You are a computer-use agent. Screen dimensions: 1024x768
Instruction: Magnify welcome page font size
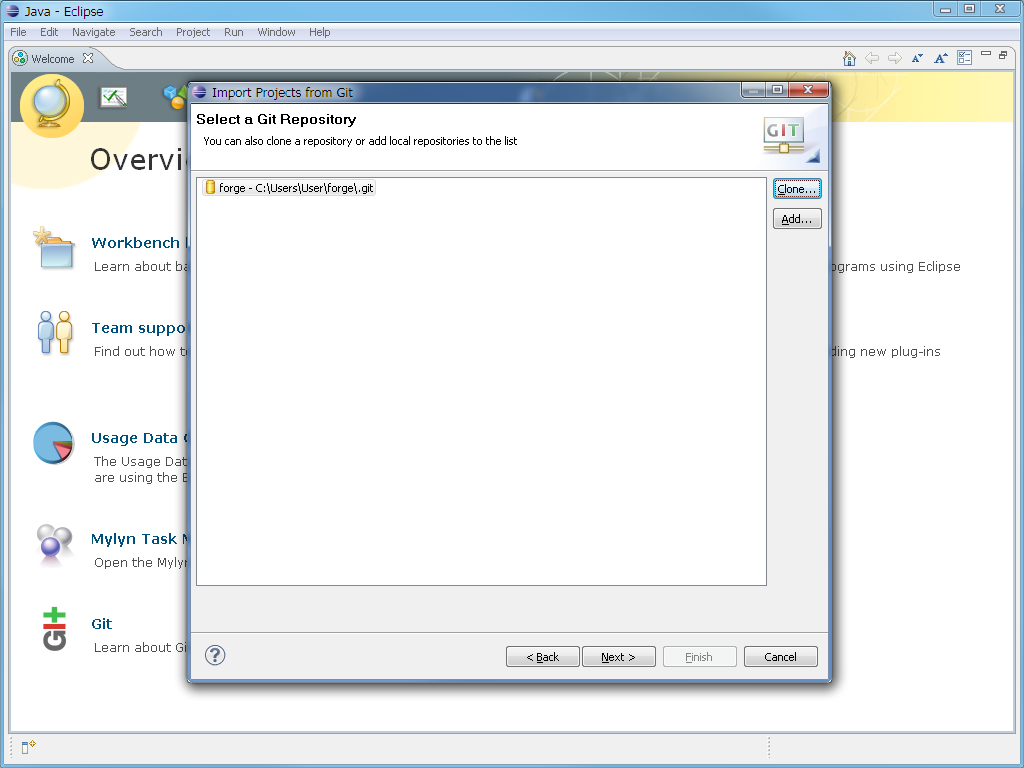click(940, 58)
